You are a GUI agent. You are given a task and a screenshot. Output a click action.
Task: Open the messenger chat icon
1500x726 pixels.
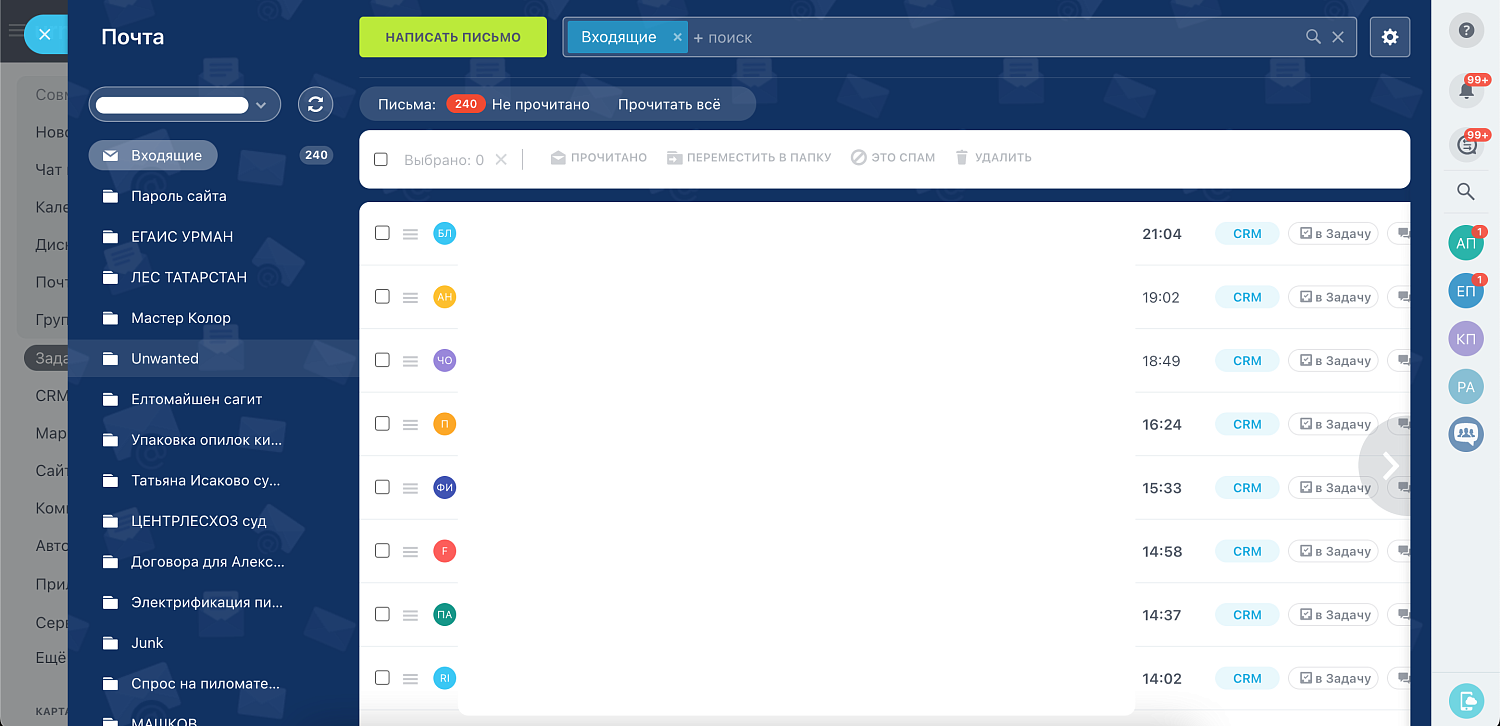click(1465, 145)
